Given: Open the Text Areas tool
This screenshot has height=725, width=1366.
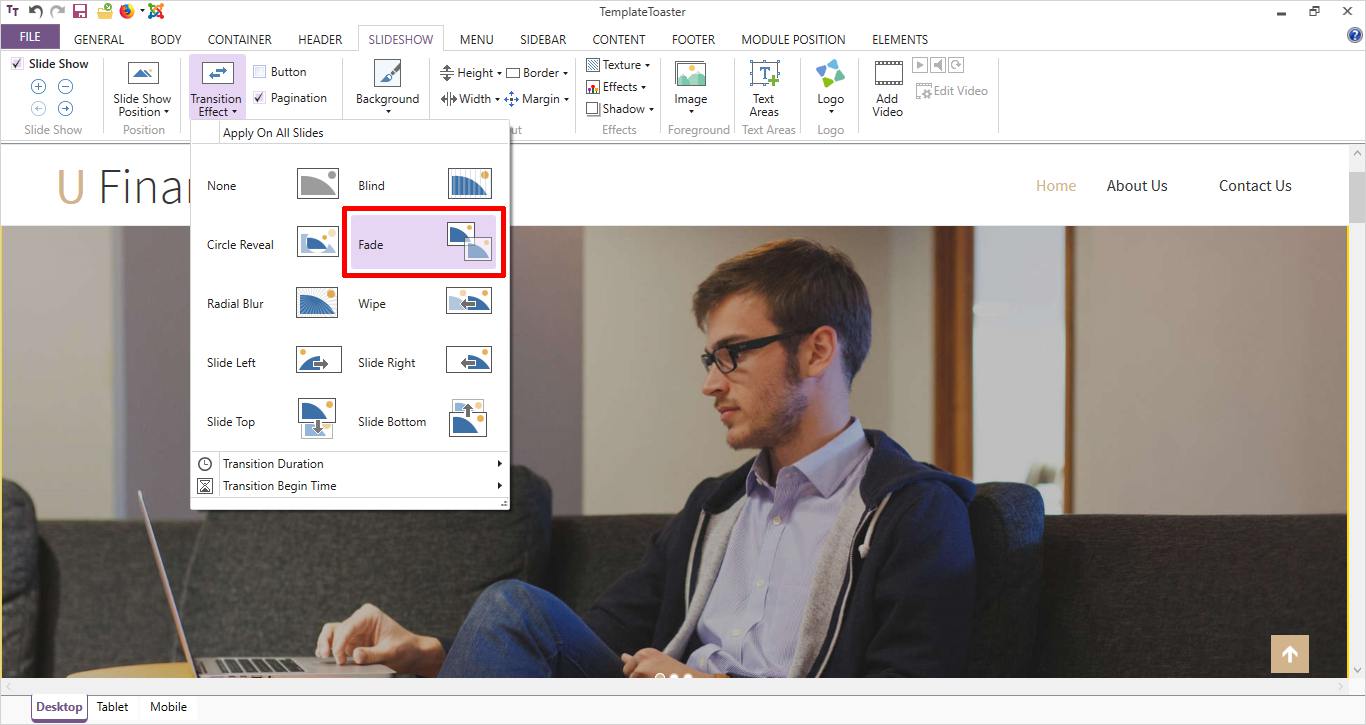Looking at the screenshot, I should pos(764,88).
